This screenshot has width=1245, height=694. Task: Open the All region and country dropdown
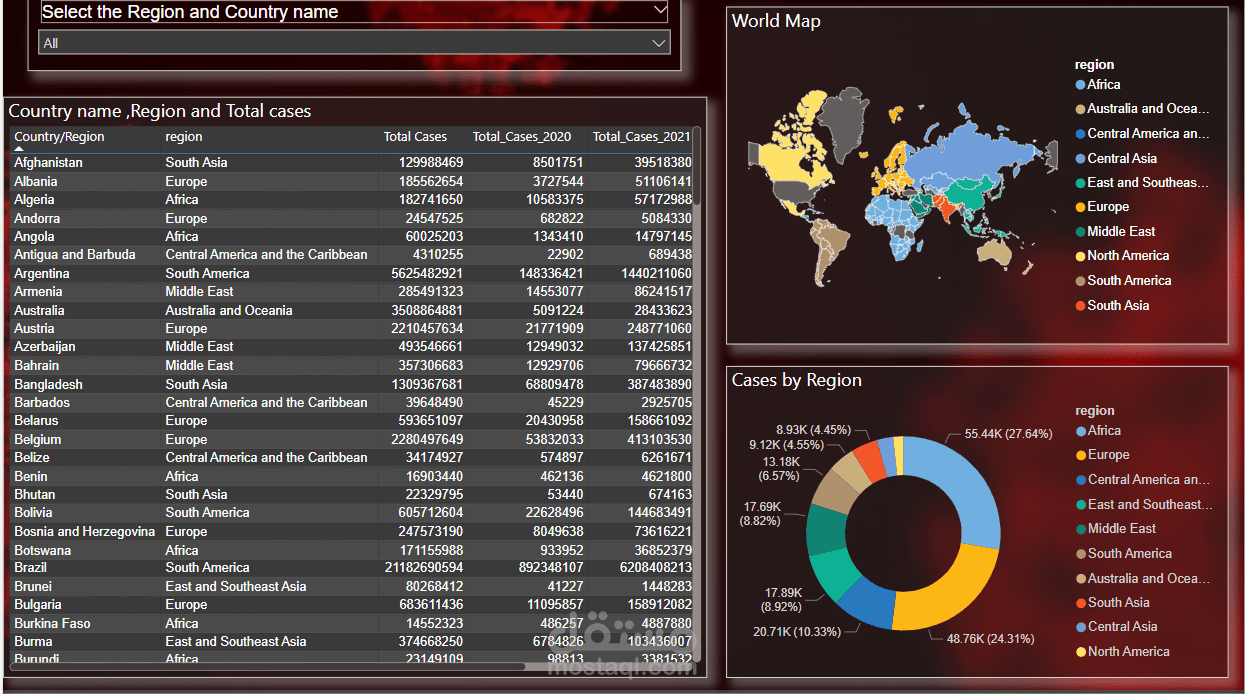(354, 43)
